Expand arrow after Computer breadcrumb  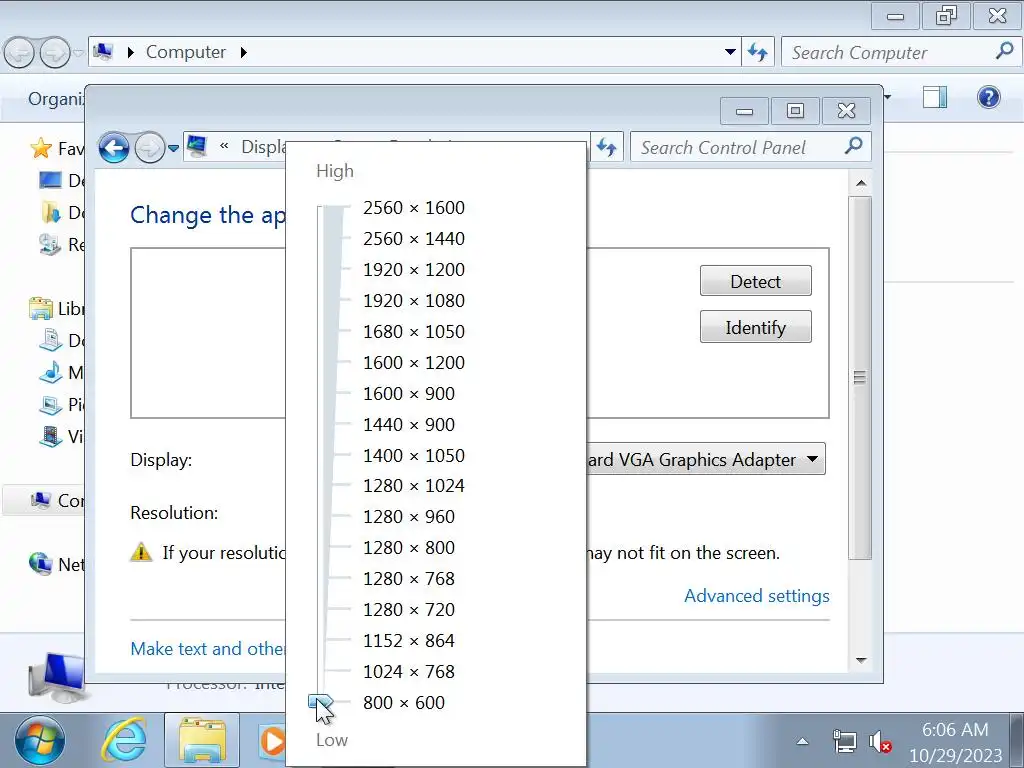(244, 52)
